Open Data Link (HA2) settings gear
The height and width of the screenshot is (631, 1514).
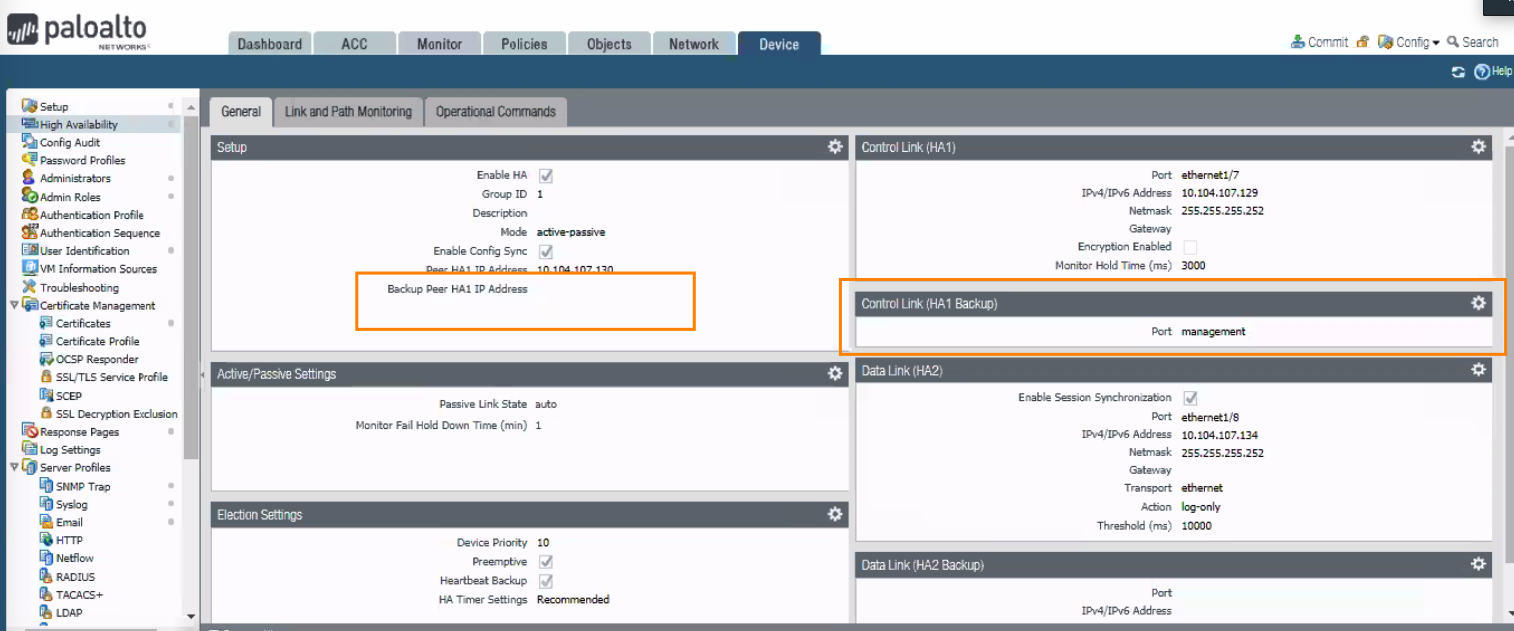click(1478, 370)
